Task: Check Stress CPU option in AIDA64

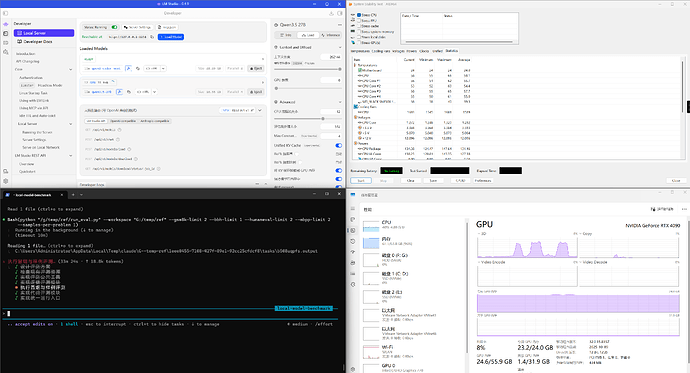Action: tap(360, 15)
